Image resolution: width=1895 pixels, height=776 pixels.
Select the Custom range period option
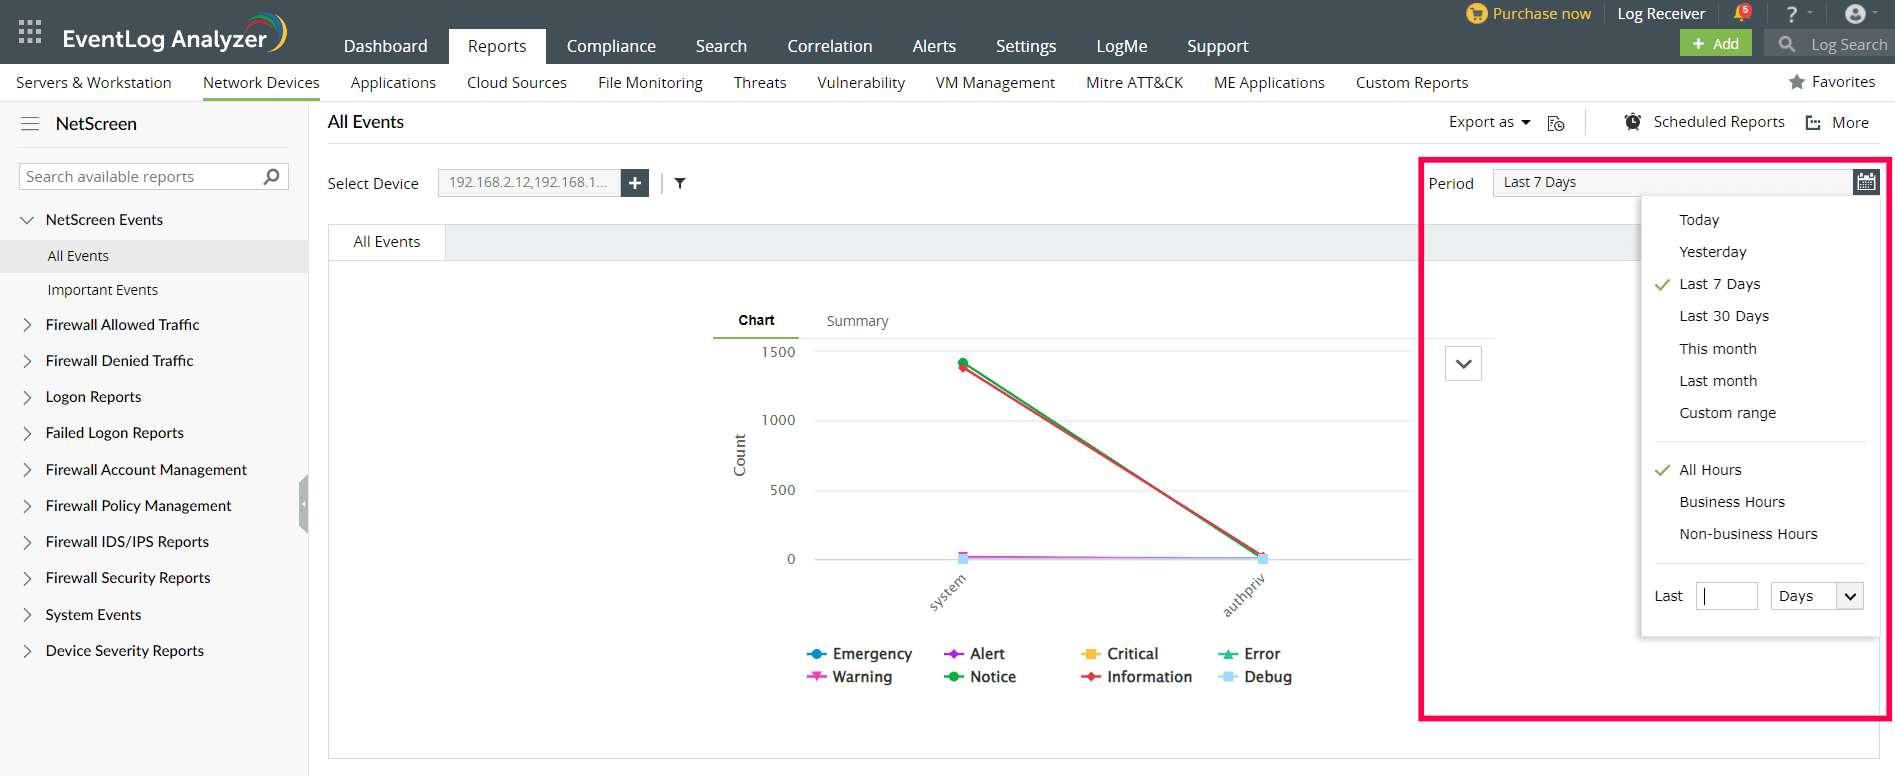point(1727,413)
